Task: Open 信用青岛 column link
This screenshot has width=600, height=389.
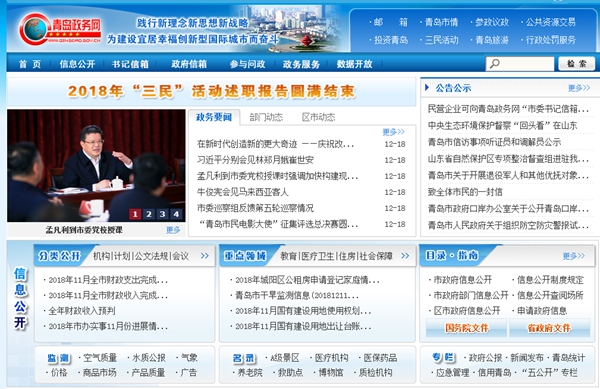Action: click(x=494, y=373)
